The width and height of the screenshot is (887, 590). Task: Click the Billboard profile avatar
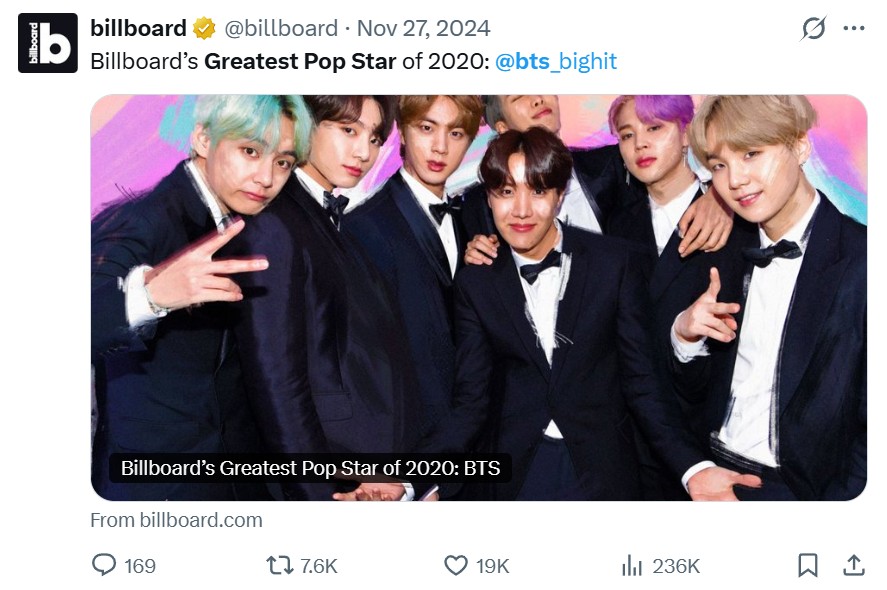point(47,42)
